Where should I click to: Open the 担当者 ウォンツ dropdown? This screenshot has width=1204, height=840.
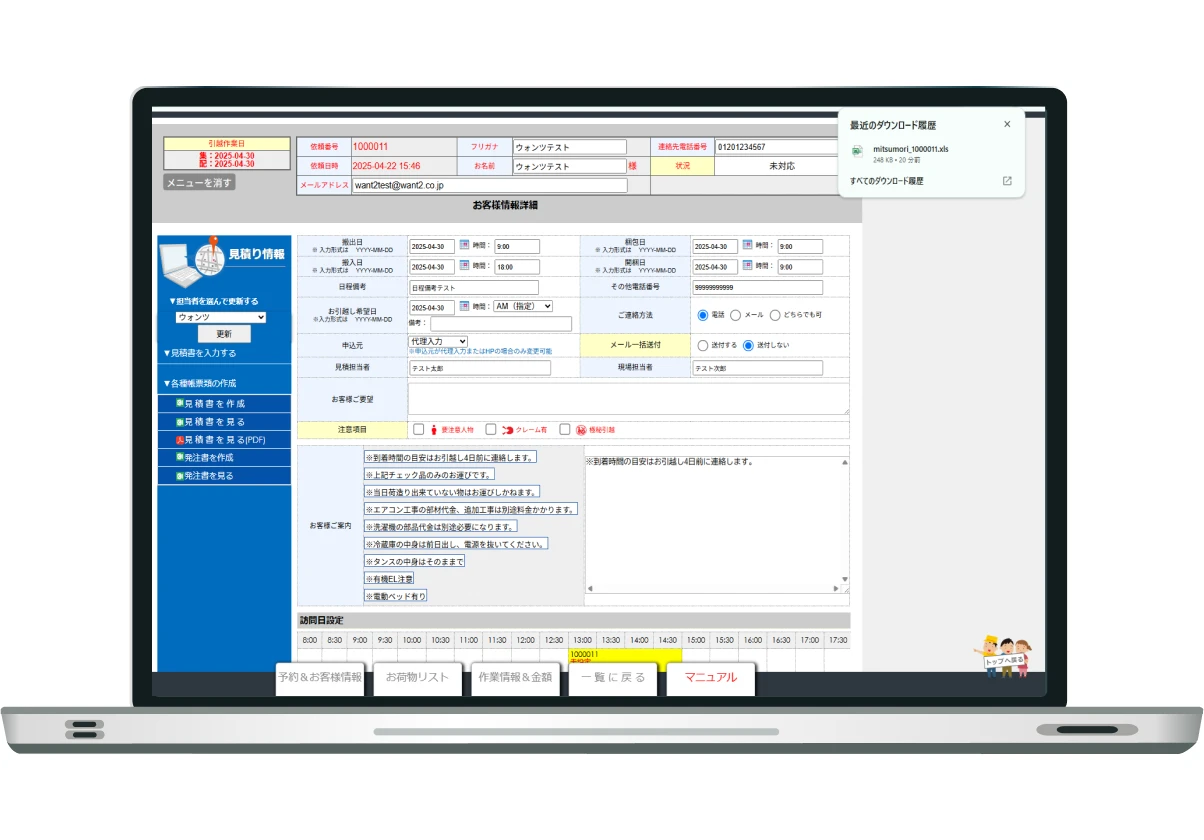pos(220,317)
